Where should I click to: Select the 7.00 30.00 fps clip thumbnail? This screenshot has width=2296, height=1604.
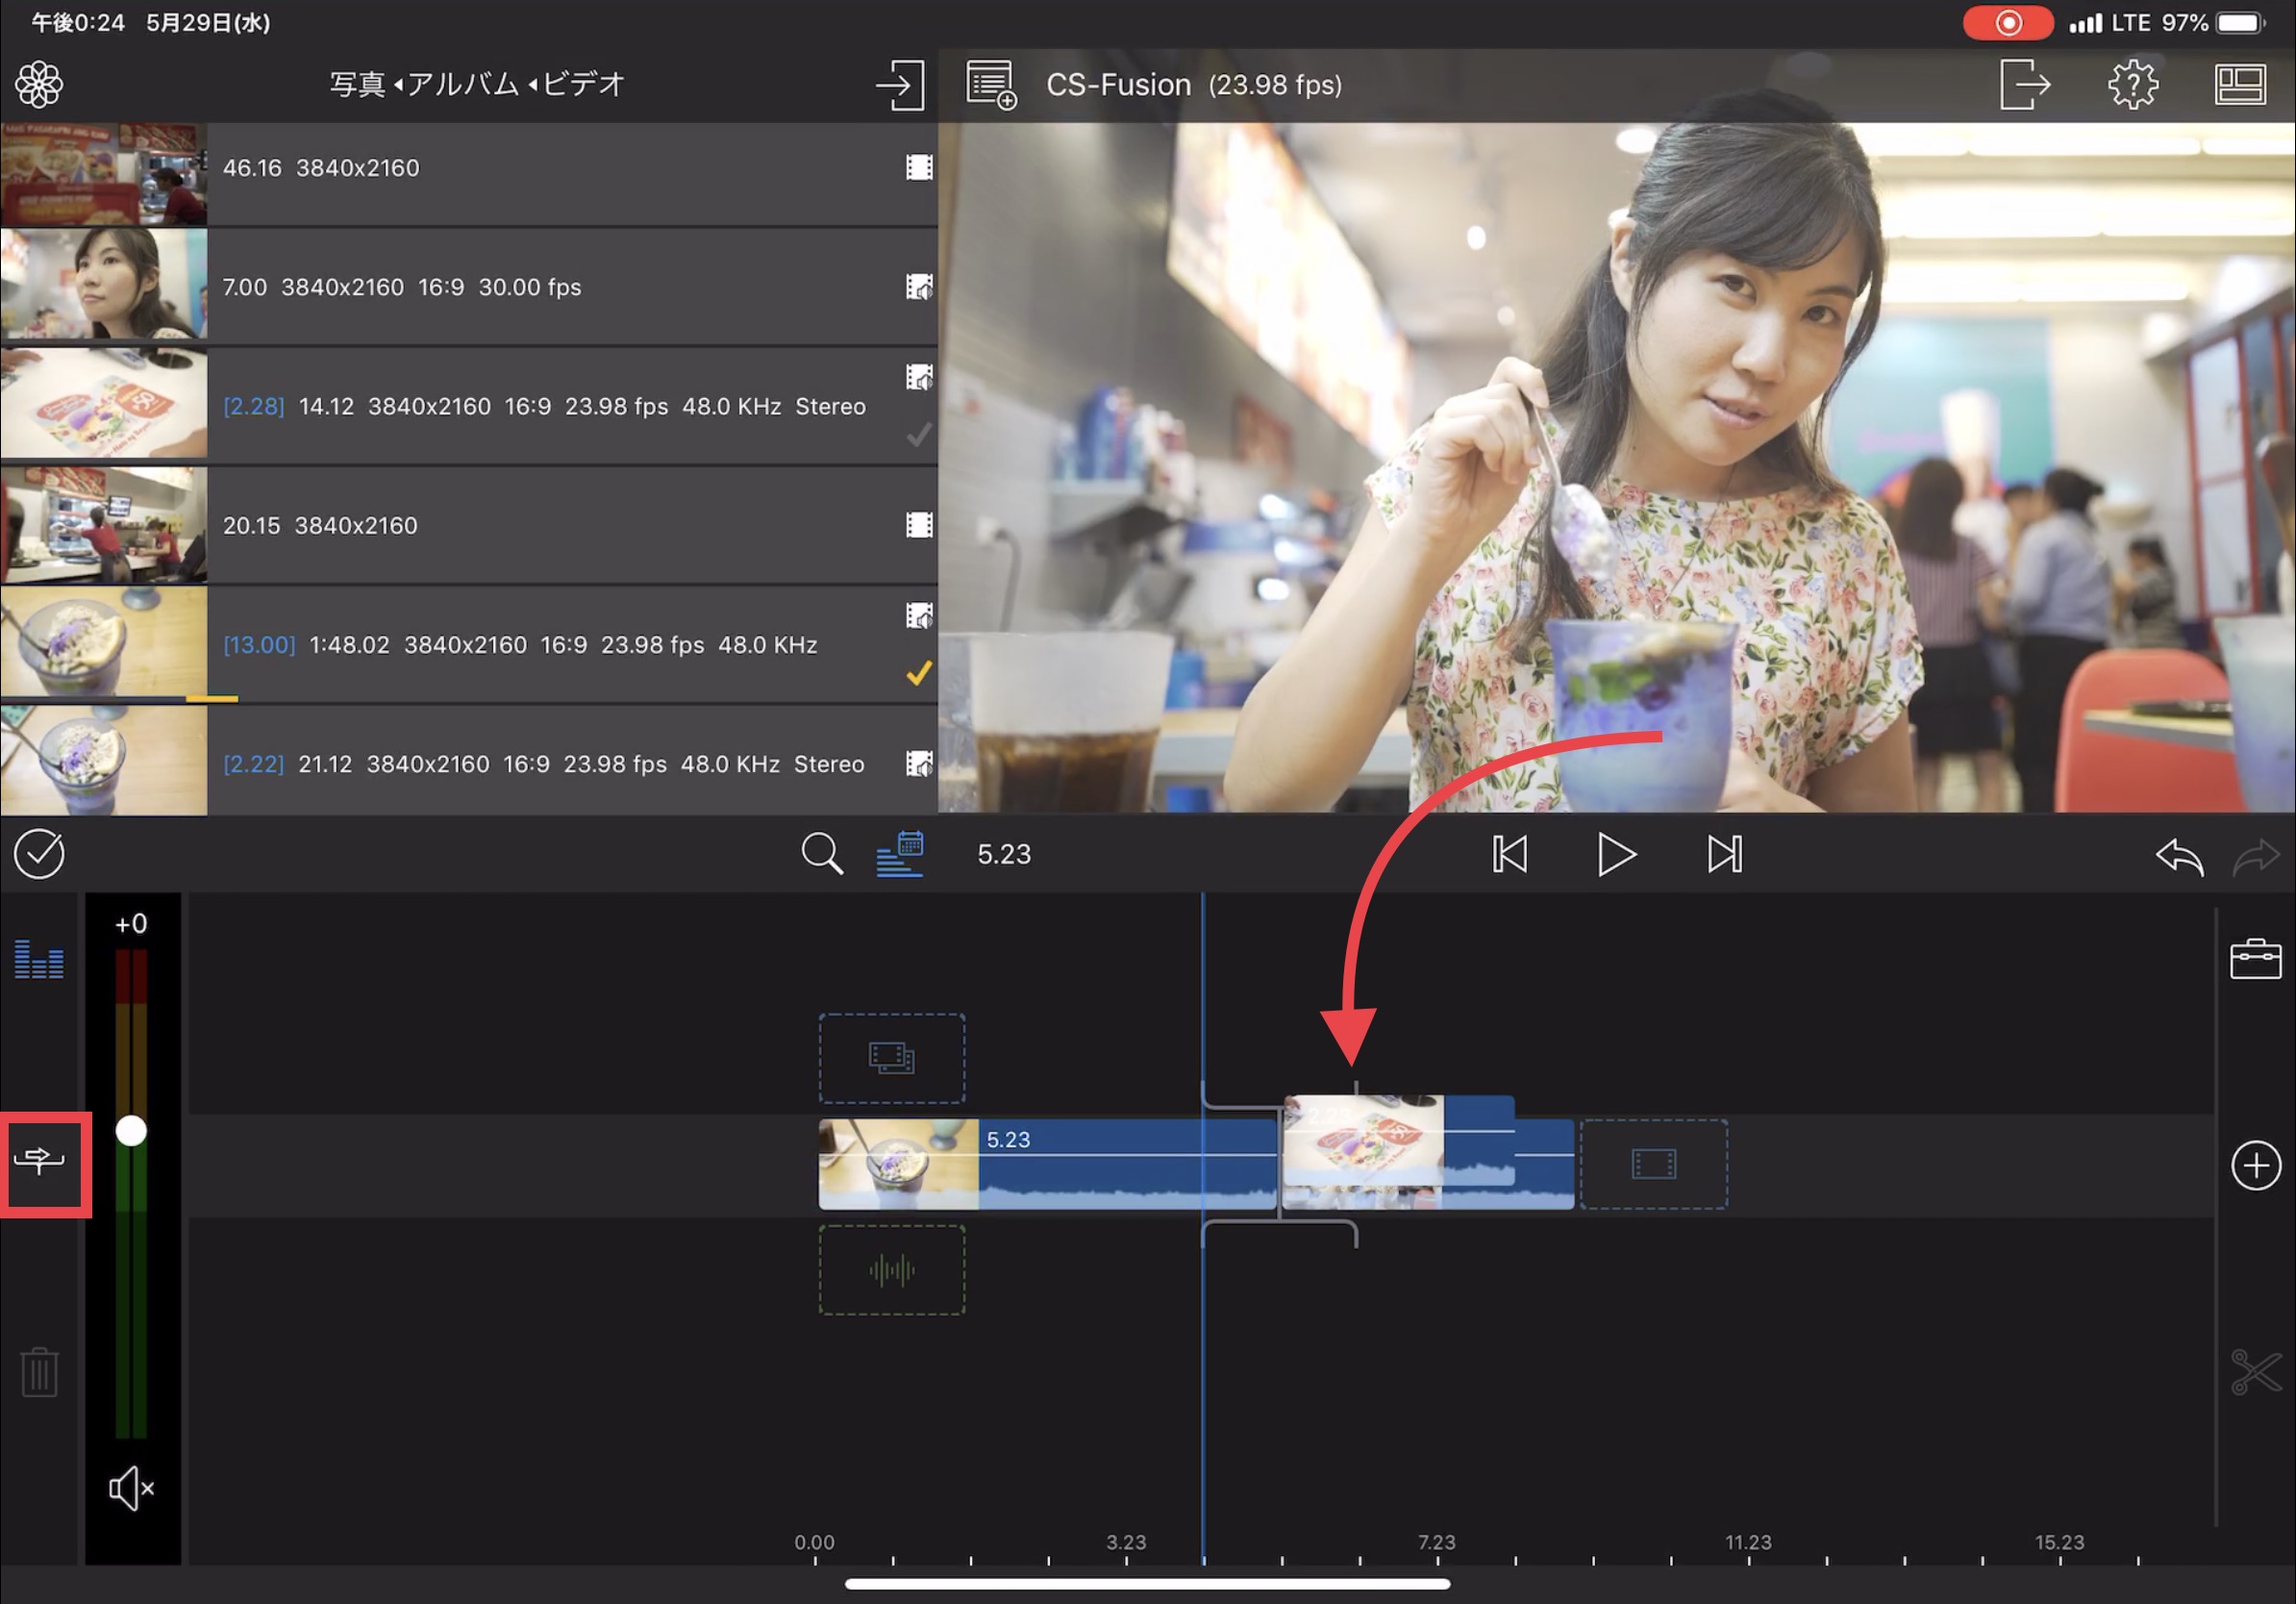point(104,285)
